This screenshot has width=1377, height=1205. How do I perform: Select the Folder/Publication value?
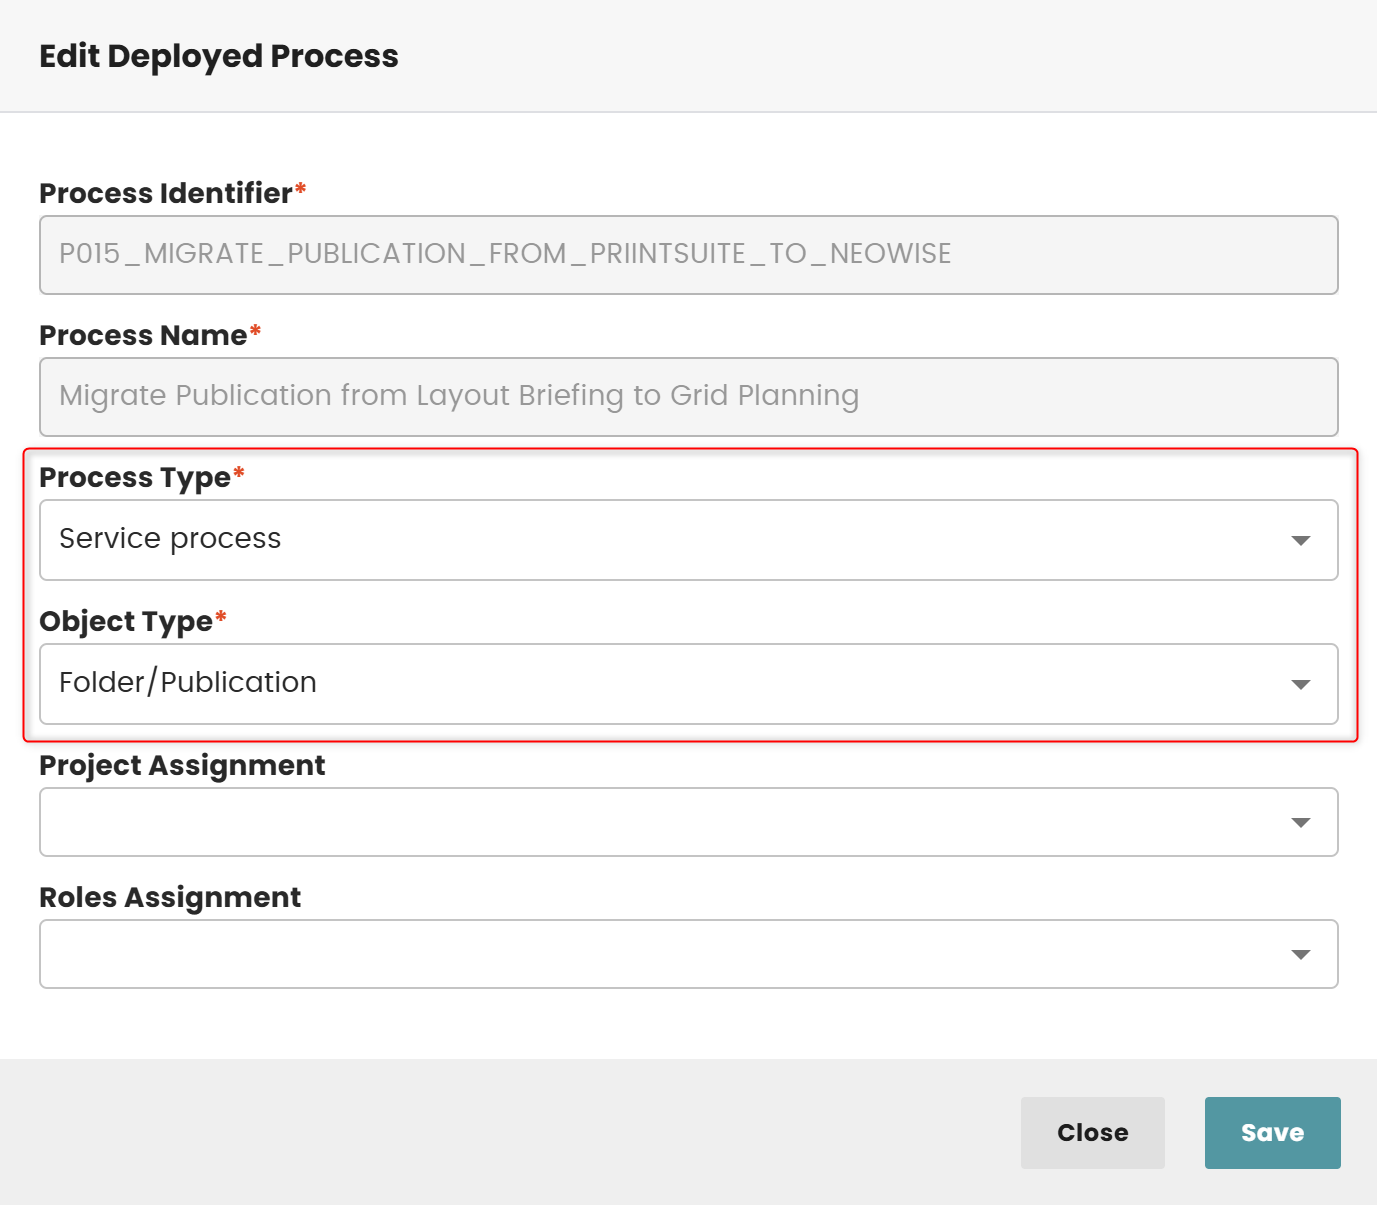click(186, 684)
